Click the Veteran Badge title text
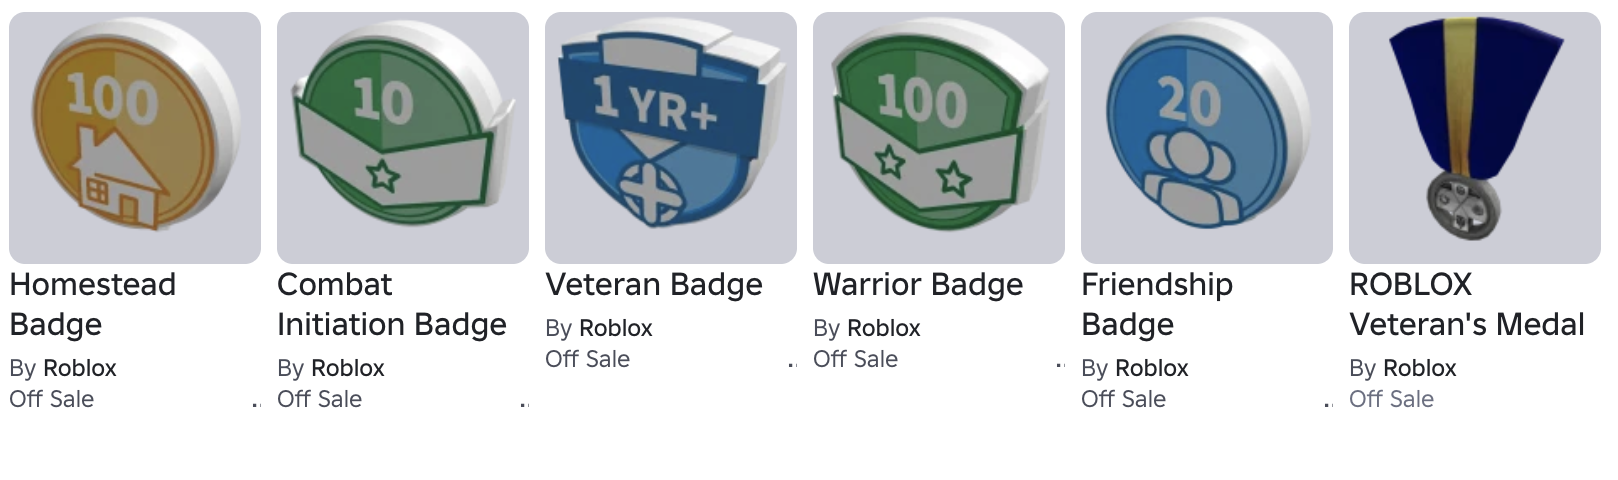 [x=654, y=285]
